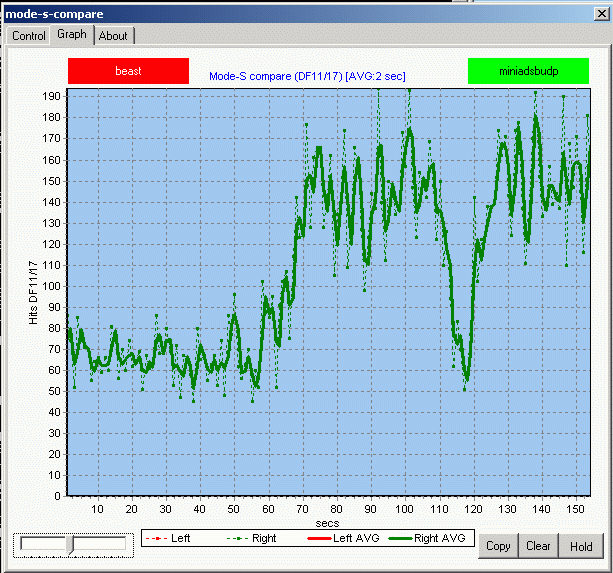This screenshot has height=573, width=613.
Task: Open the About tab
Action: (113, 36)
